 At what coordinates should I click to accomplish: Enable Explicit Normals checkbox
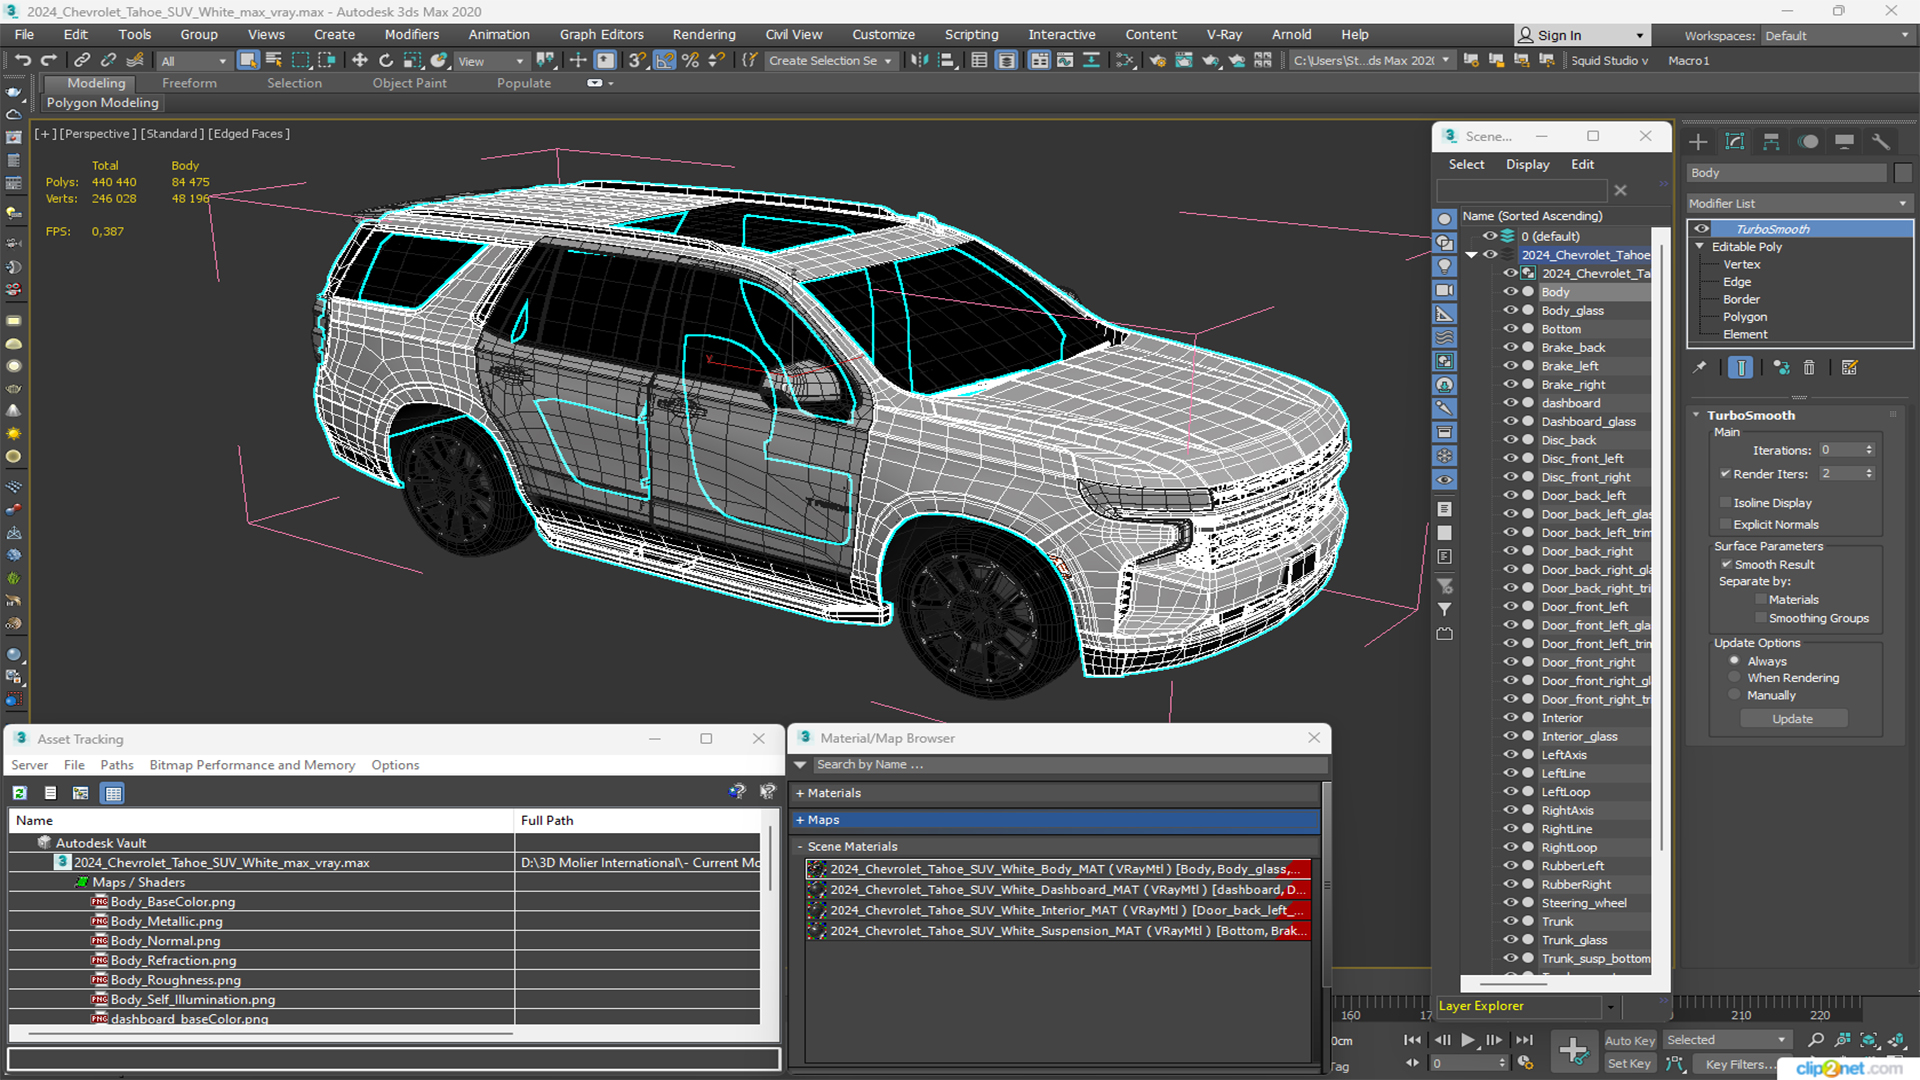tap(1726, 525)
